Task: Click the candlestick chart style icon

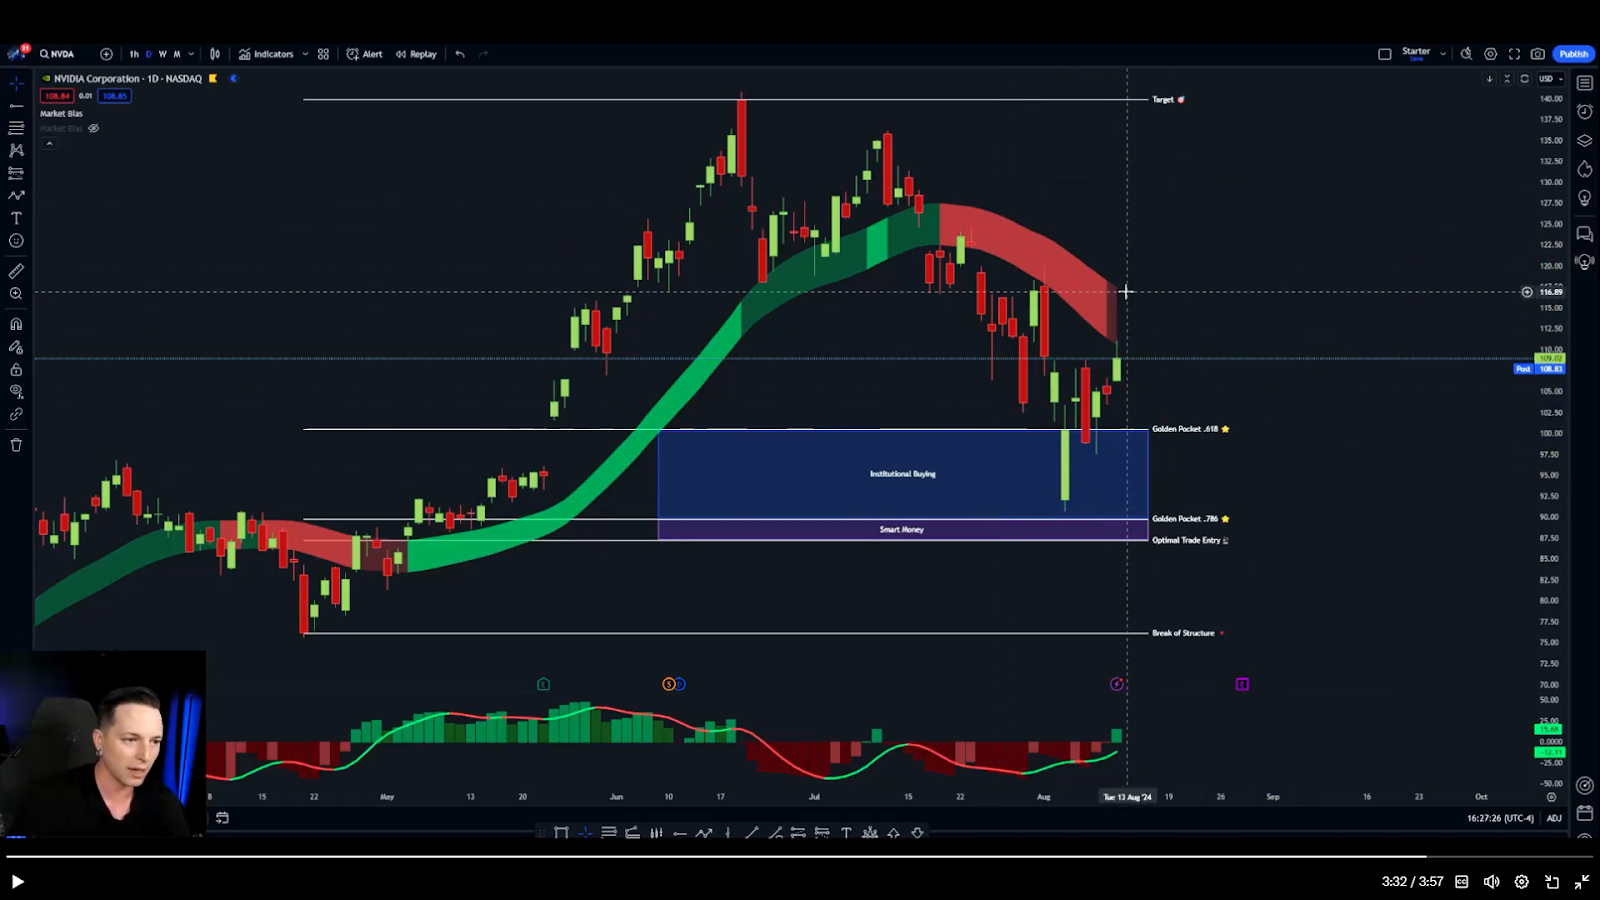Action: click(x=214, y=54)
